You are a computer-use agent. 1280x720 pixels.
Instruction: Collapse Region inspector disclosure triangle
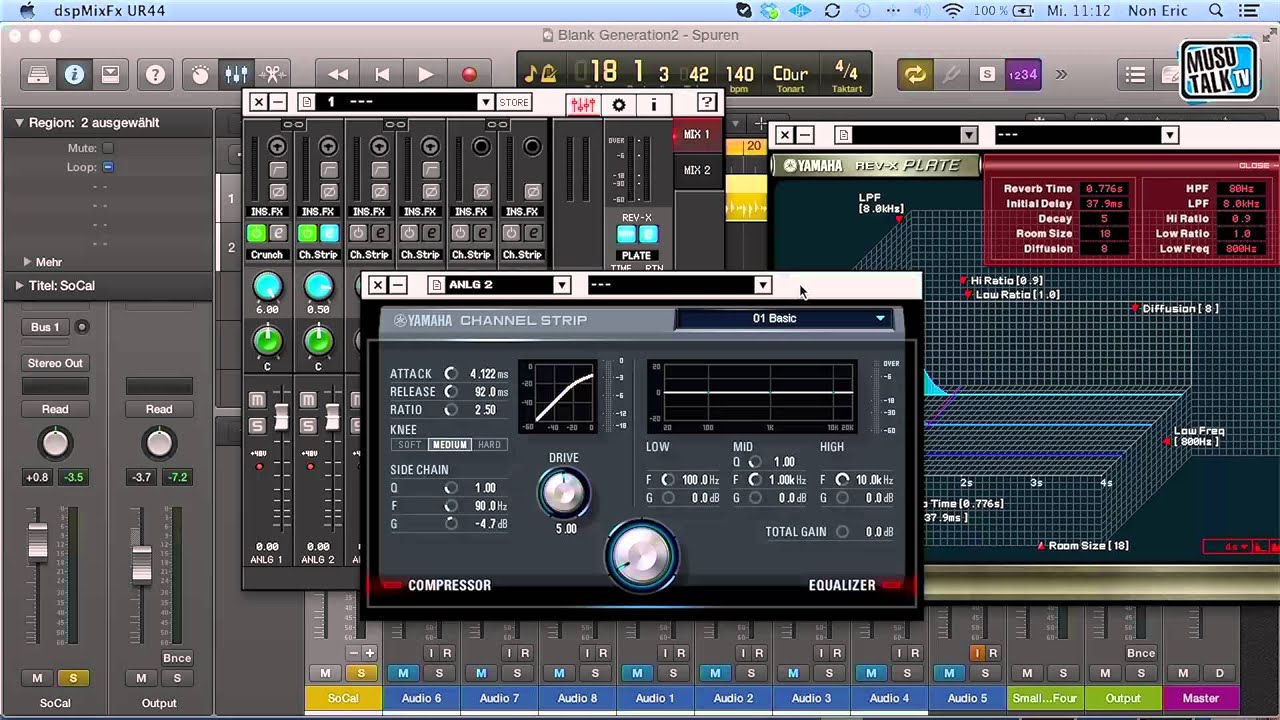coord(18,123)
